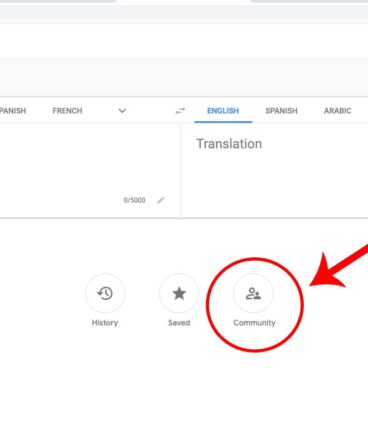Viewport: 368px width, 445px height.
Task: Select the active browser tab at top
Action: [x=184, y=2]
